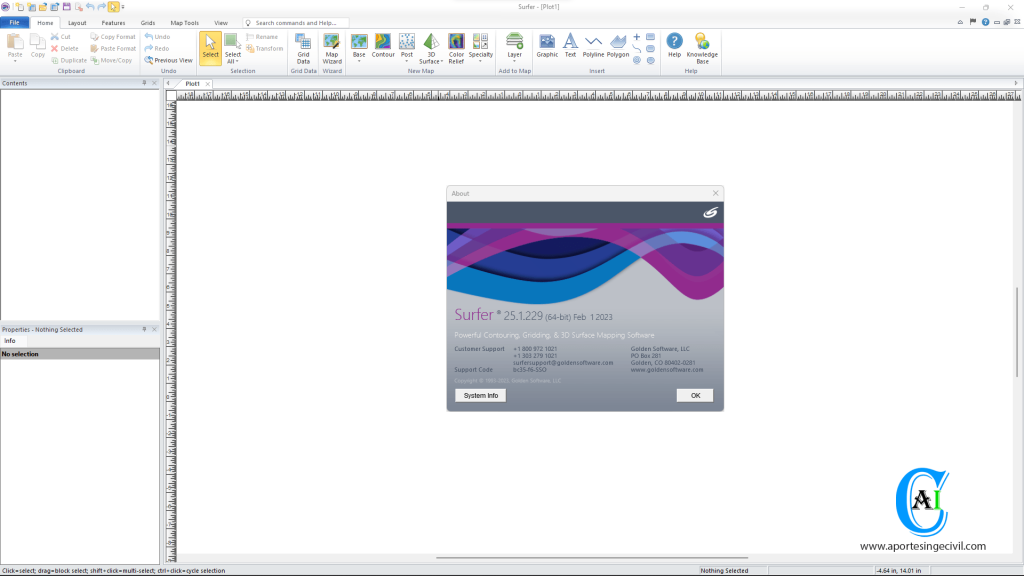Viewport: 1024px width, 576px height.
Task: Click the System Info button
Action: click(480, 394)
